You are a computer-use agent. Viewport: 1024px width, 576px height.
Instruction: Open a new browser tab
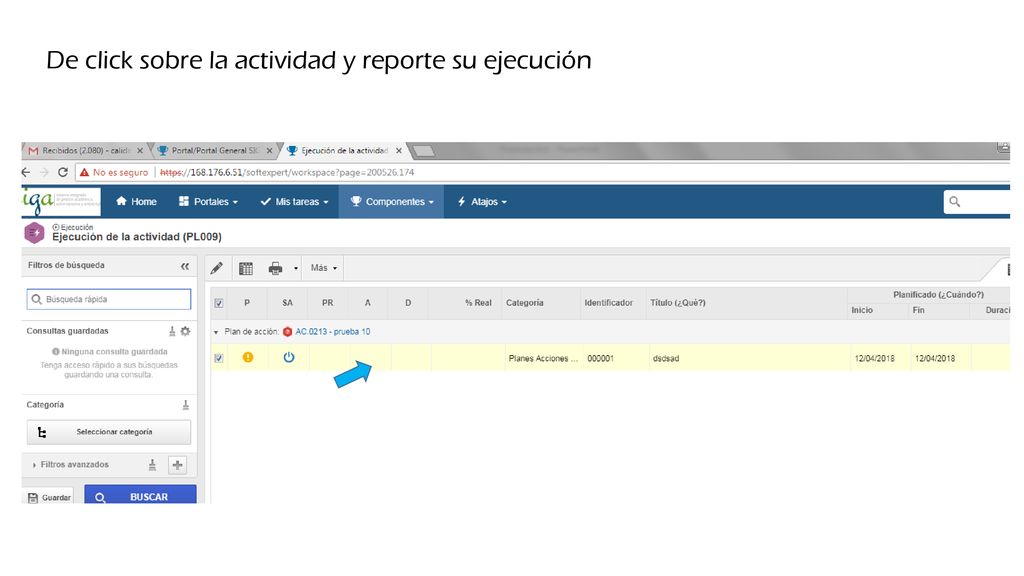423,151
